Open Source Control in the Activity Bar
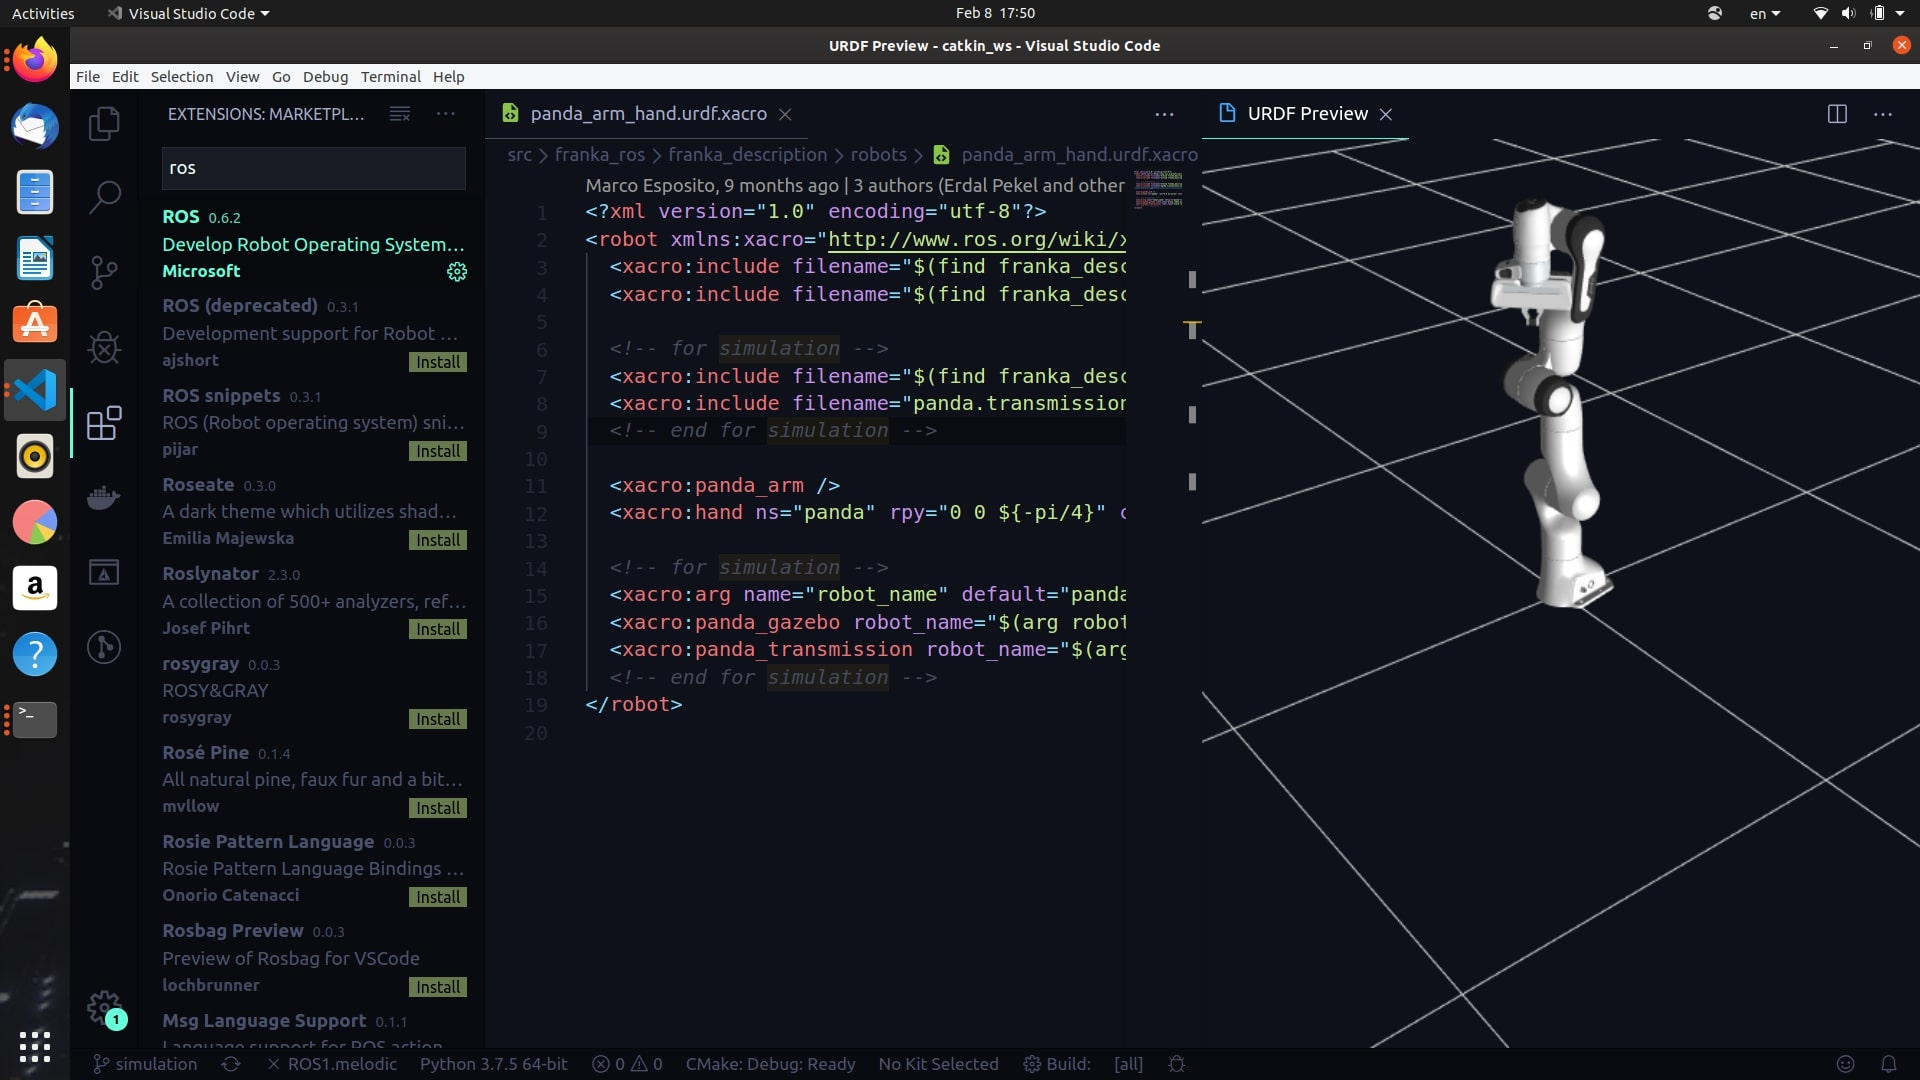This screenshot has width=1920, height=1080. click(104, 272)
